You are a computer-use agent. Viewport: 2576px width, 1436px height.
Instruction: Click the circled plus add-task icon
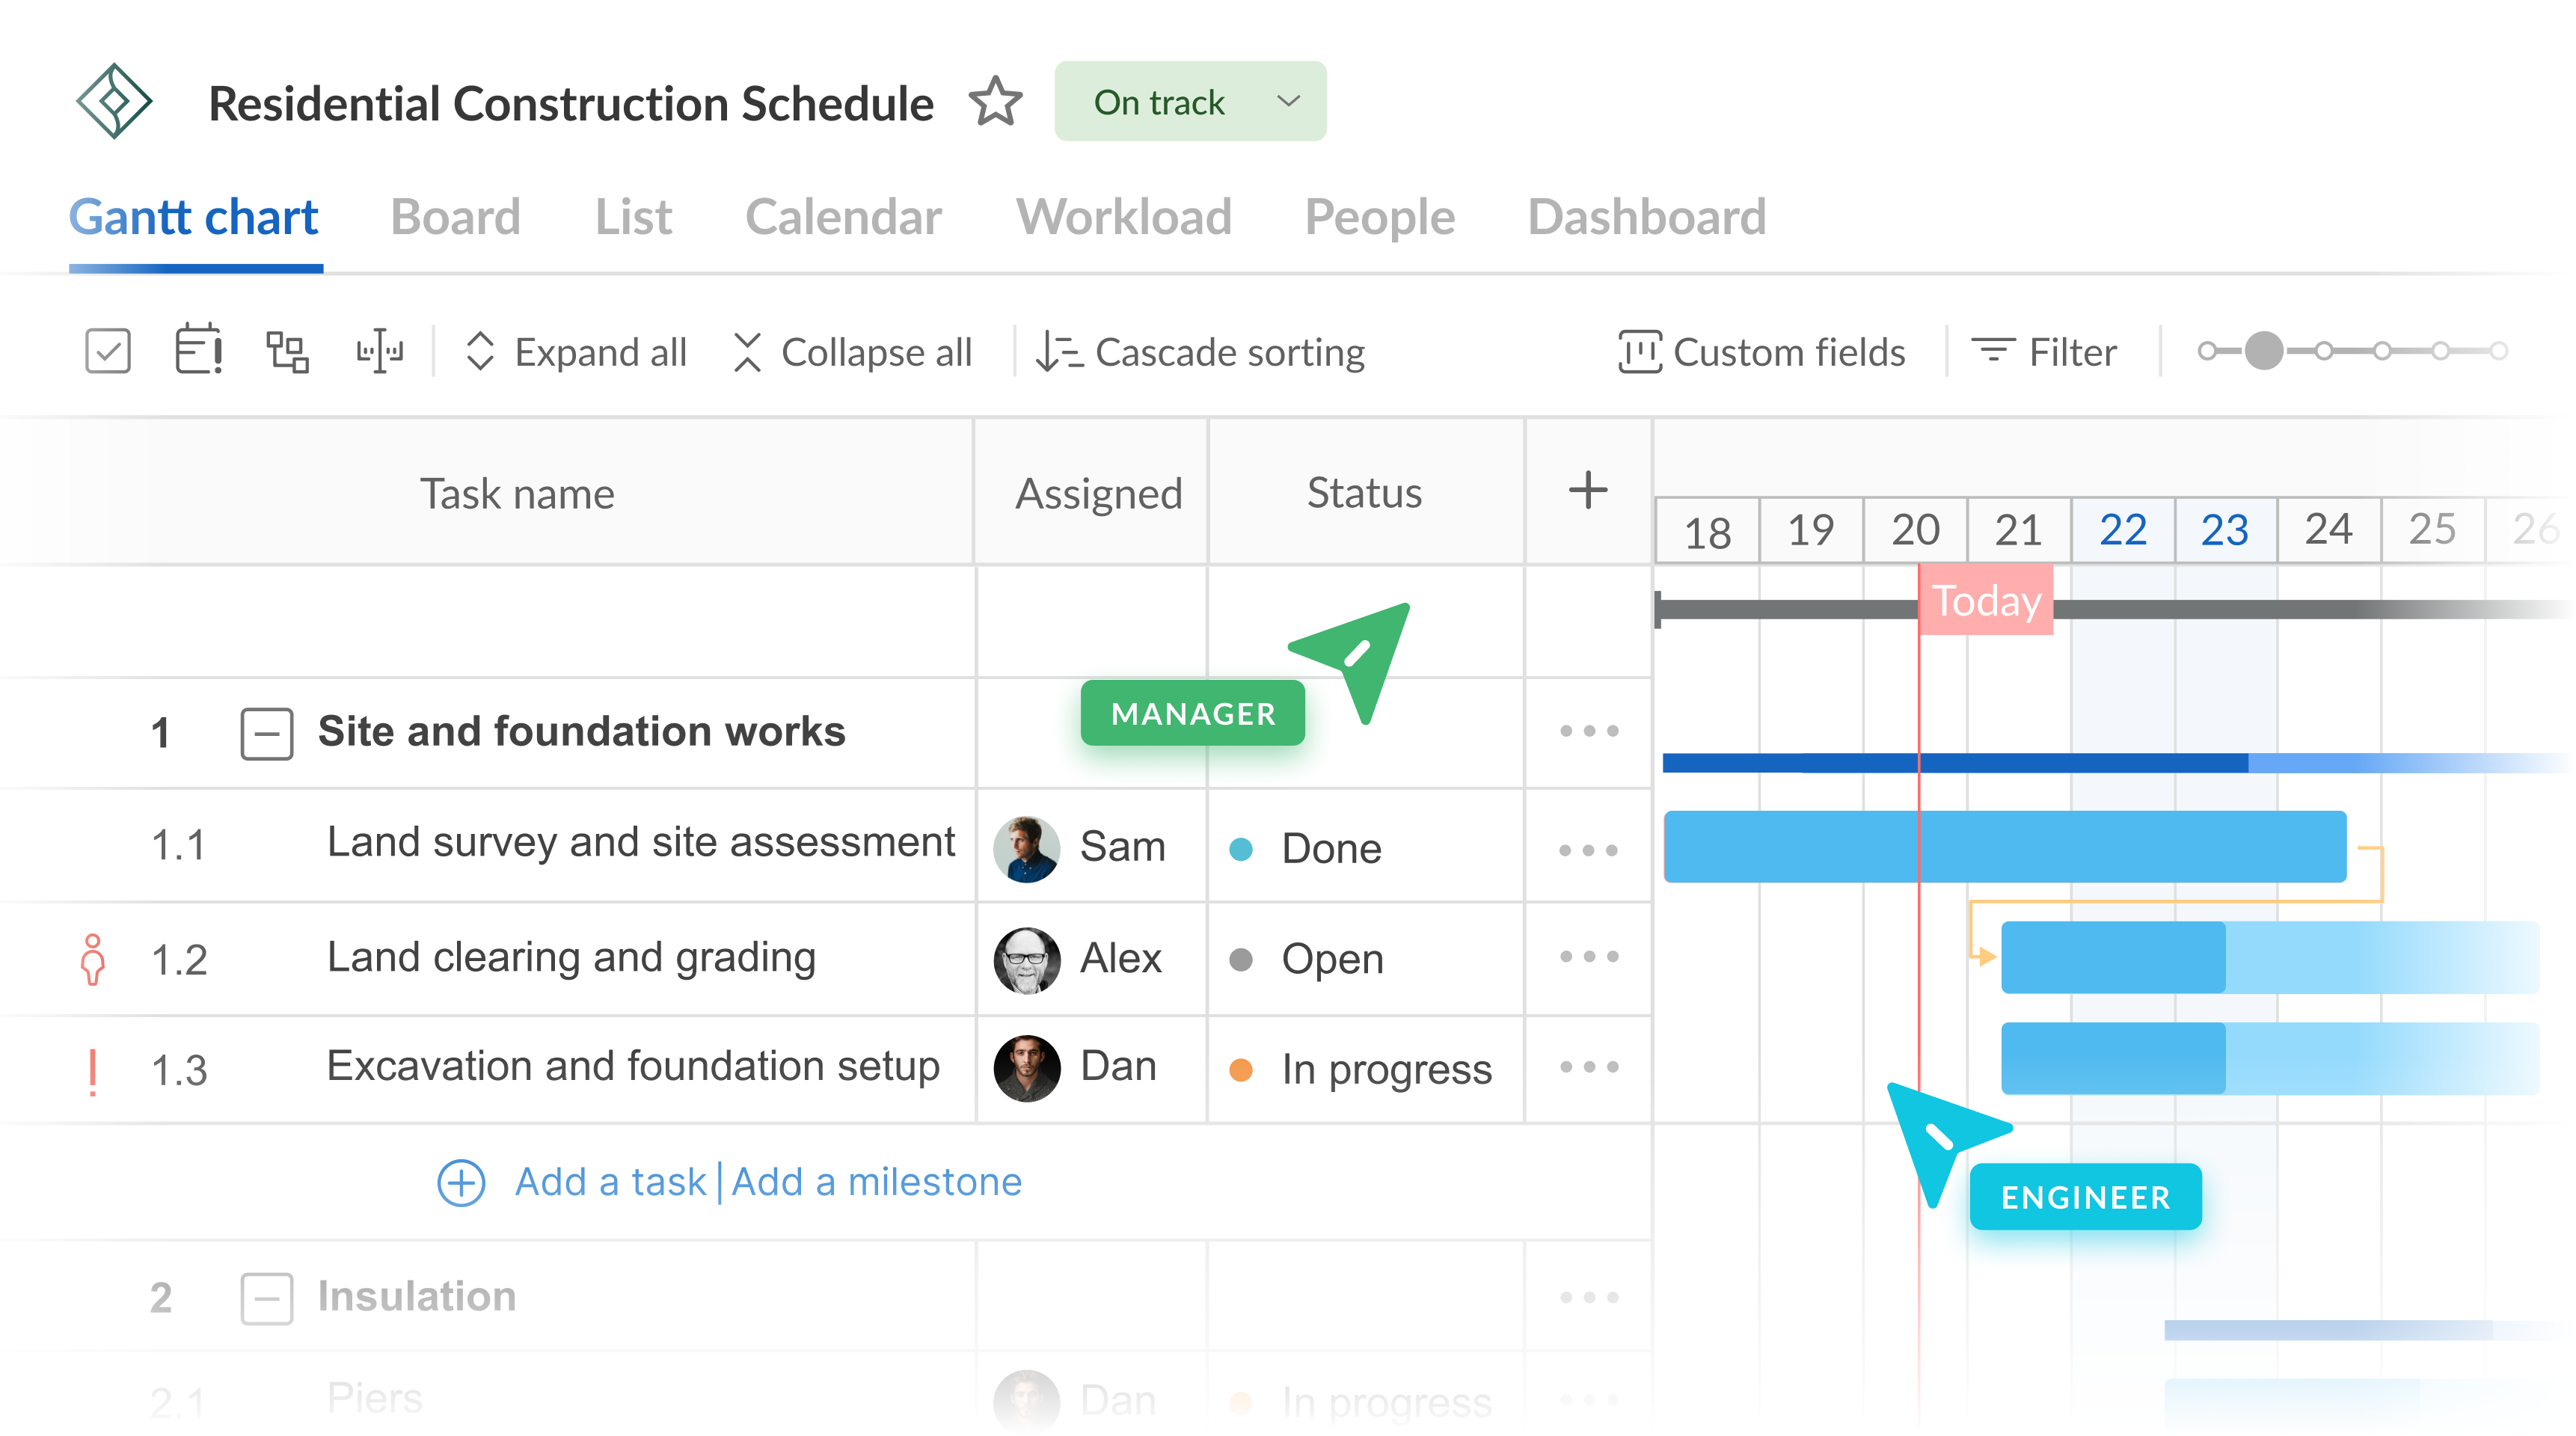click(461, 1183)
